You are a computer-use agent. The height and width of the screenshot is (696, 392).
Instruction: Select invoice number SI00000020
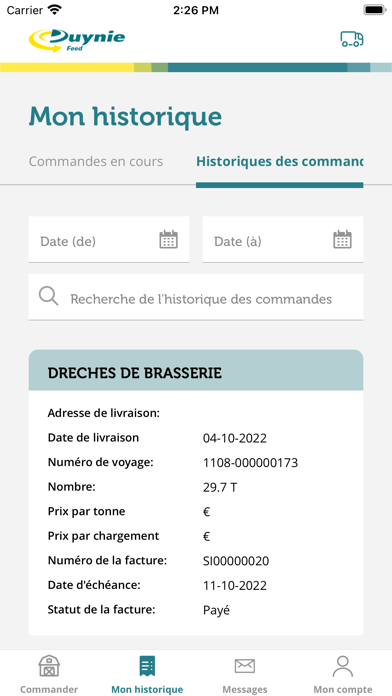[x=236, y=561]
